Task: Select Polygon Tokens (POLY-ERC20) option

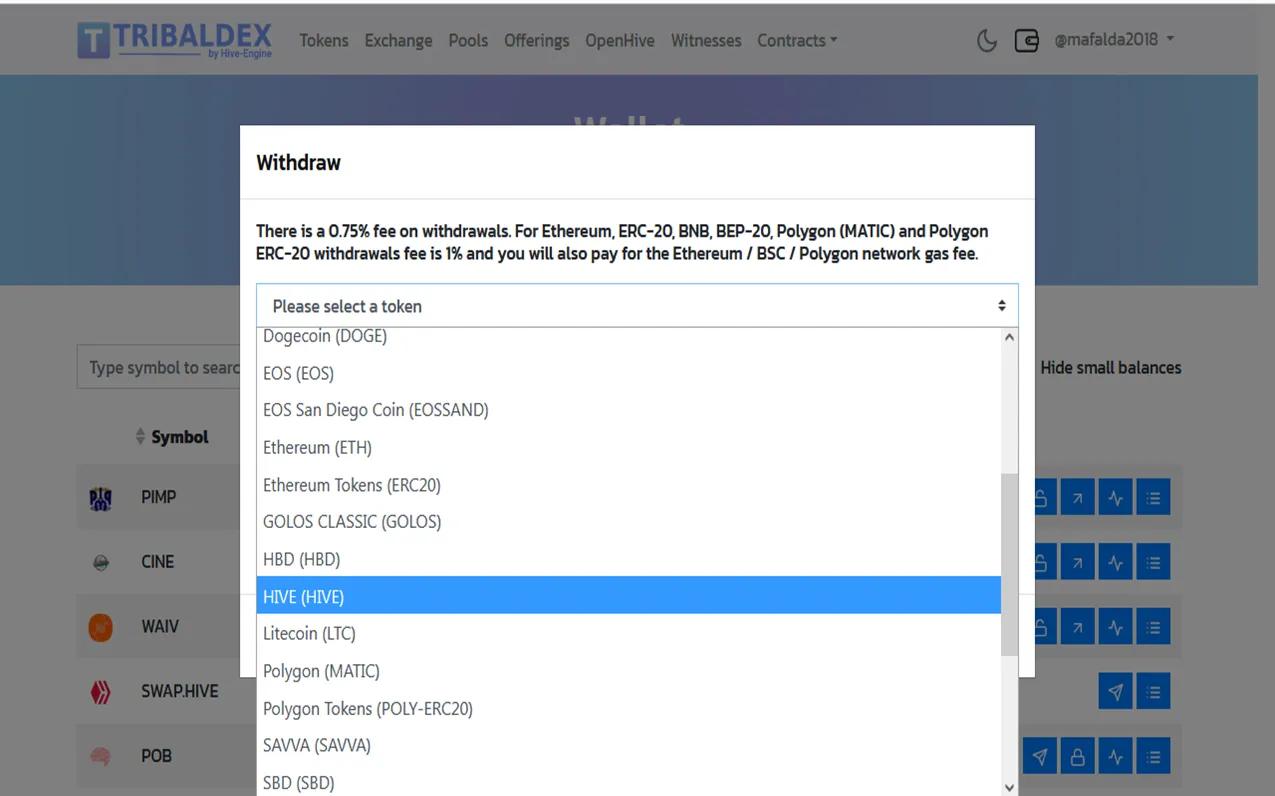Action: tap(628, 708)
